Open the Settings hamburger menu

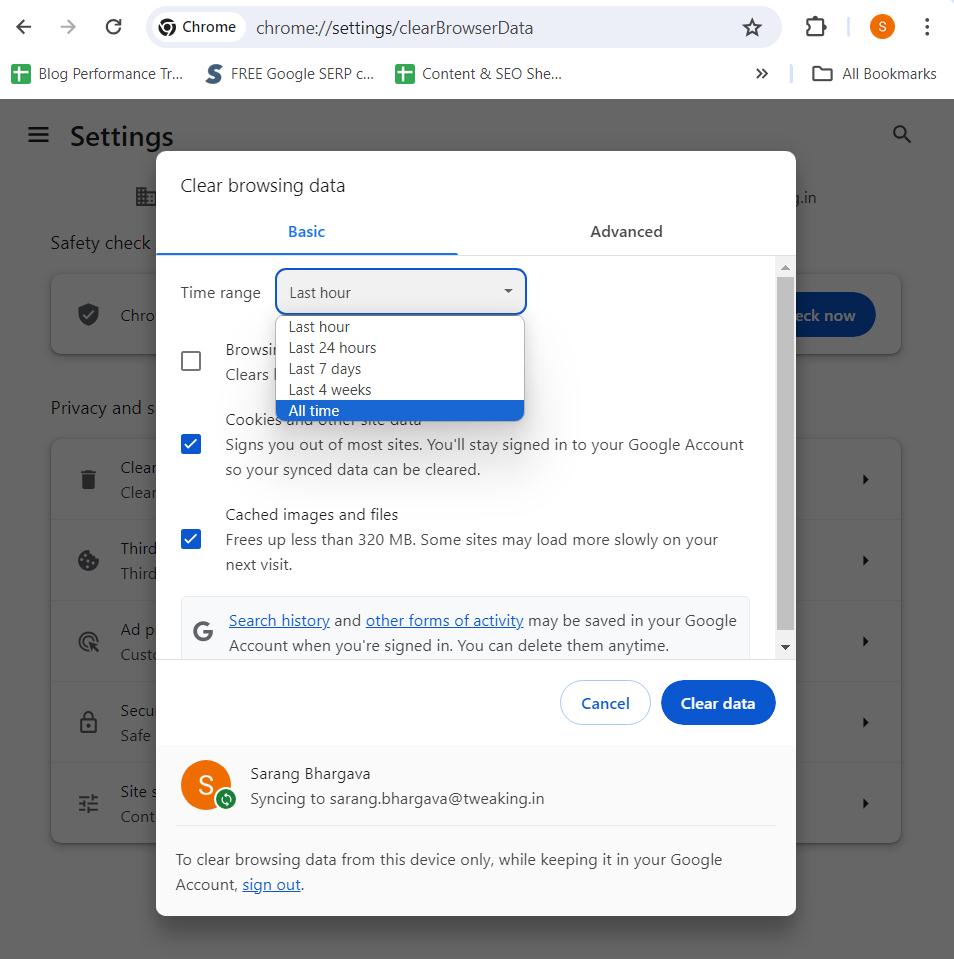pos(38,135)
